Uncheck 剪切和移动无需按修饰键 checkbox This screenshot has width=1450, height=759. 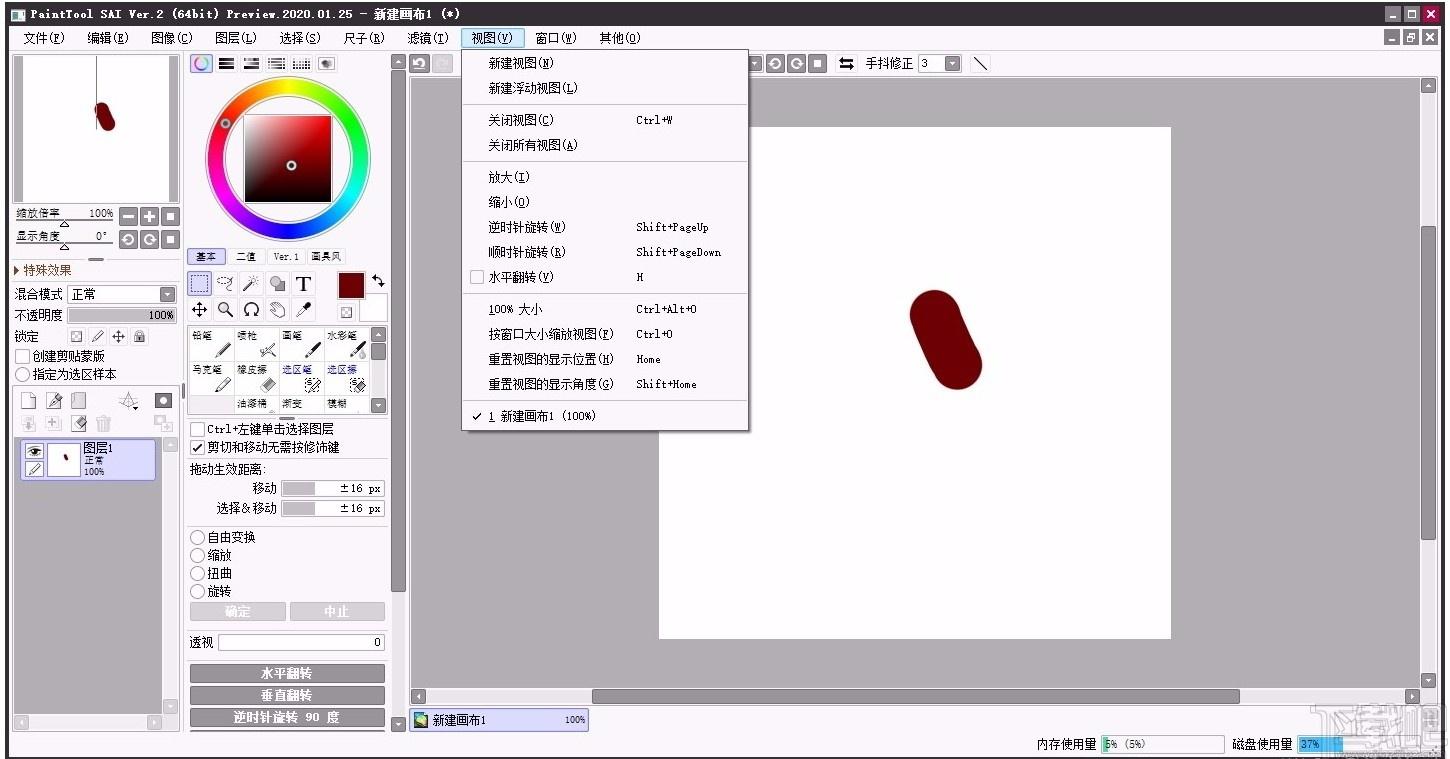tap(197, 447)
